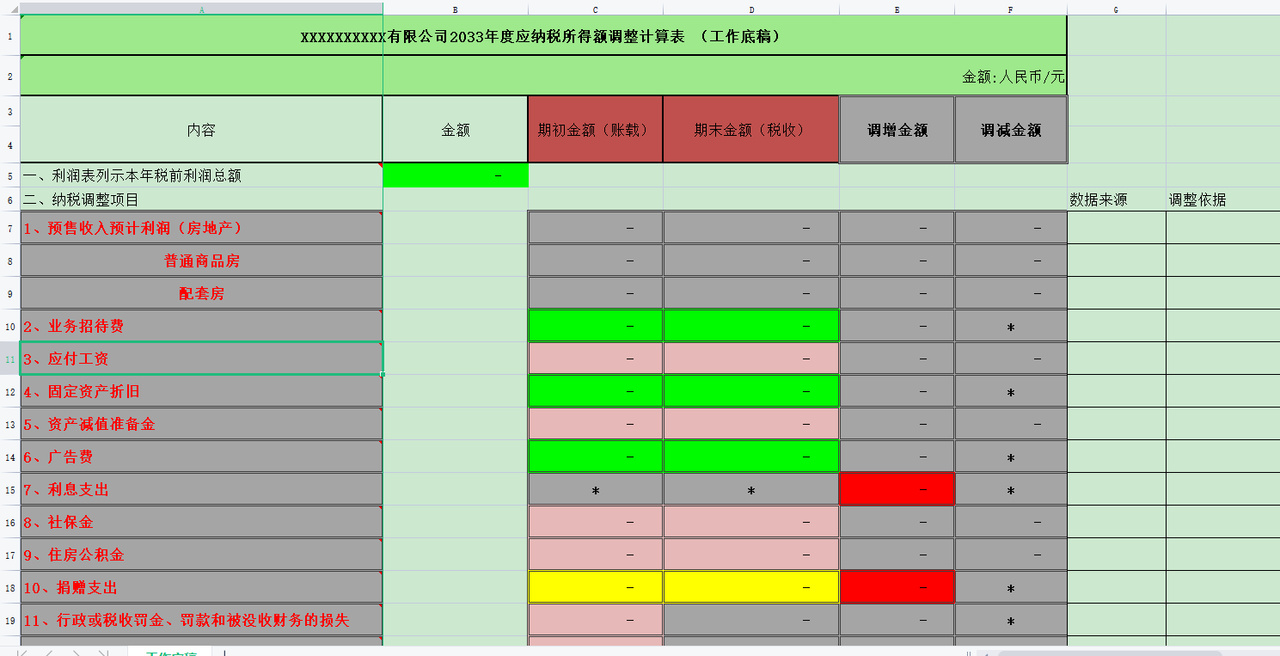Screen dimensions: 1280x656
Task: Click the green cell next to 利润表列示本年税前利润总额
Action: pos(456,175)
